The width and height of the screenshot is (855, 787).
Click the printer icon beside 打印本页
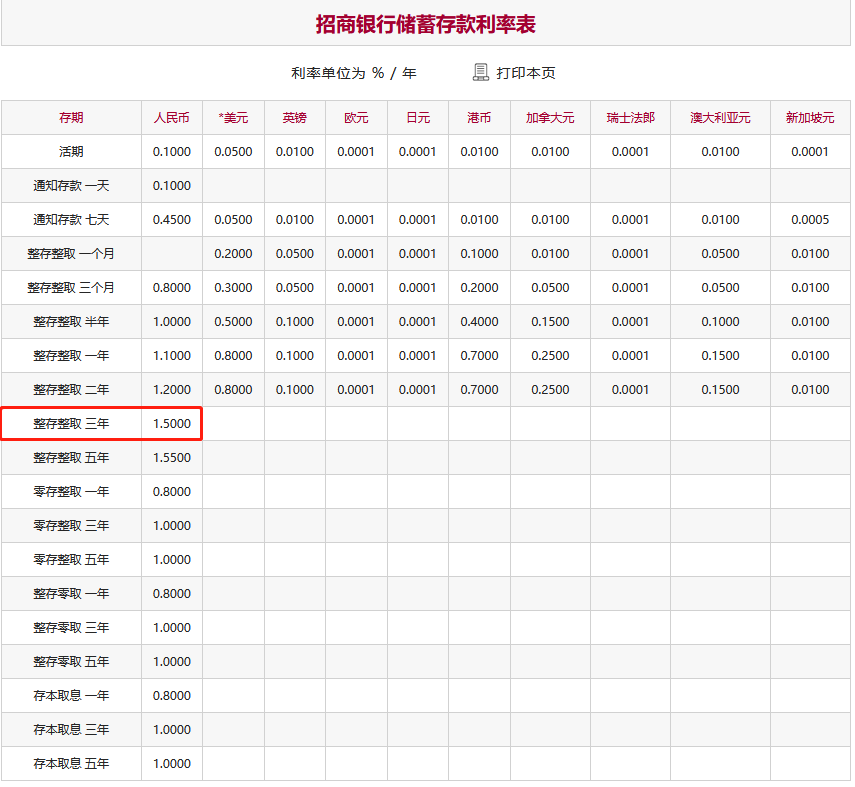pos(481,72)
